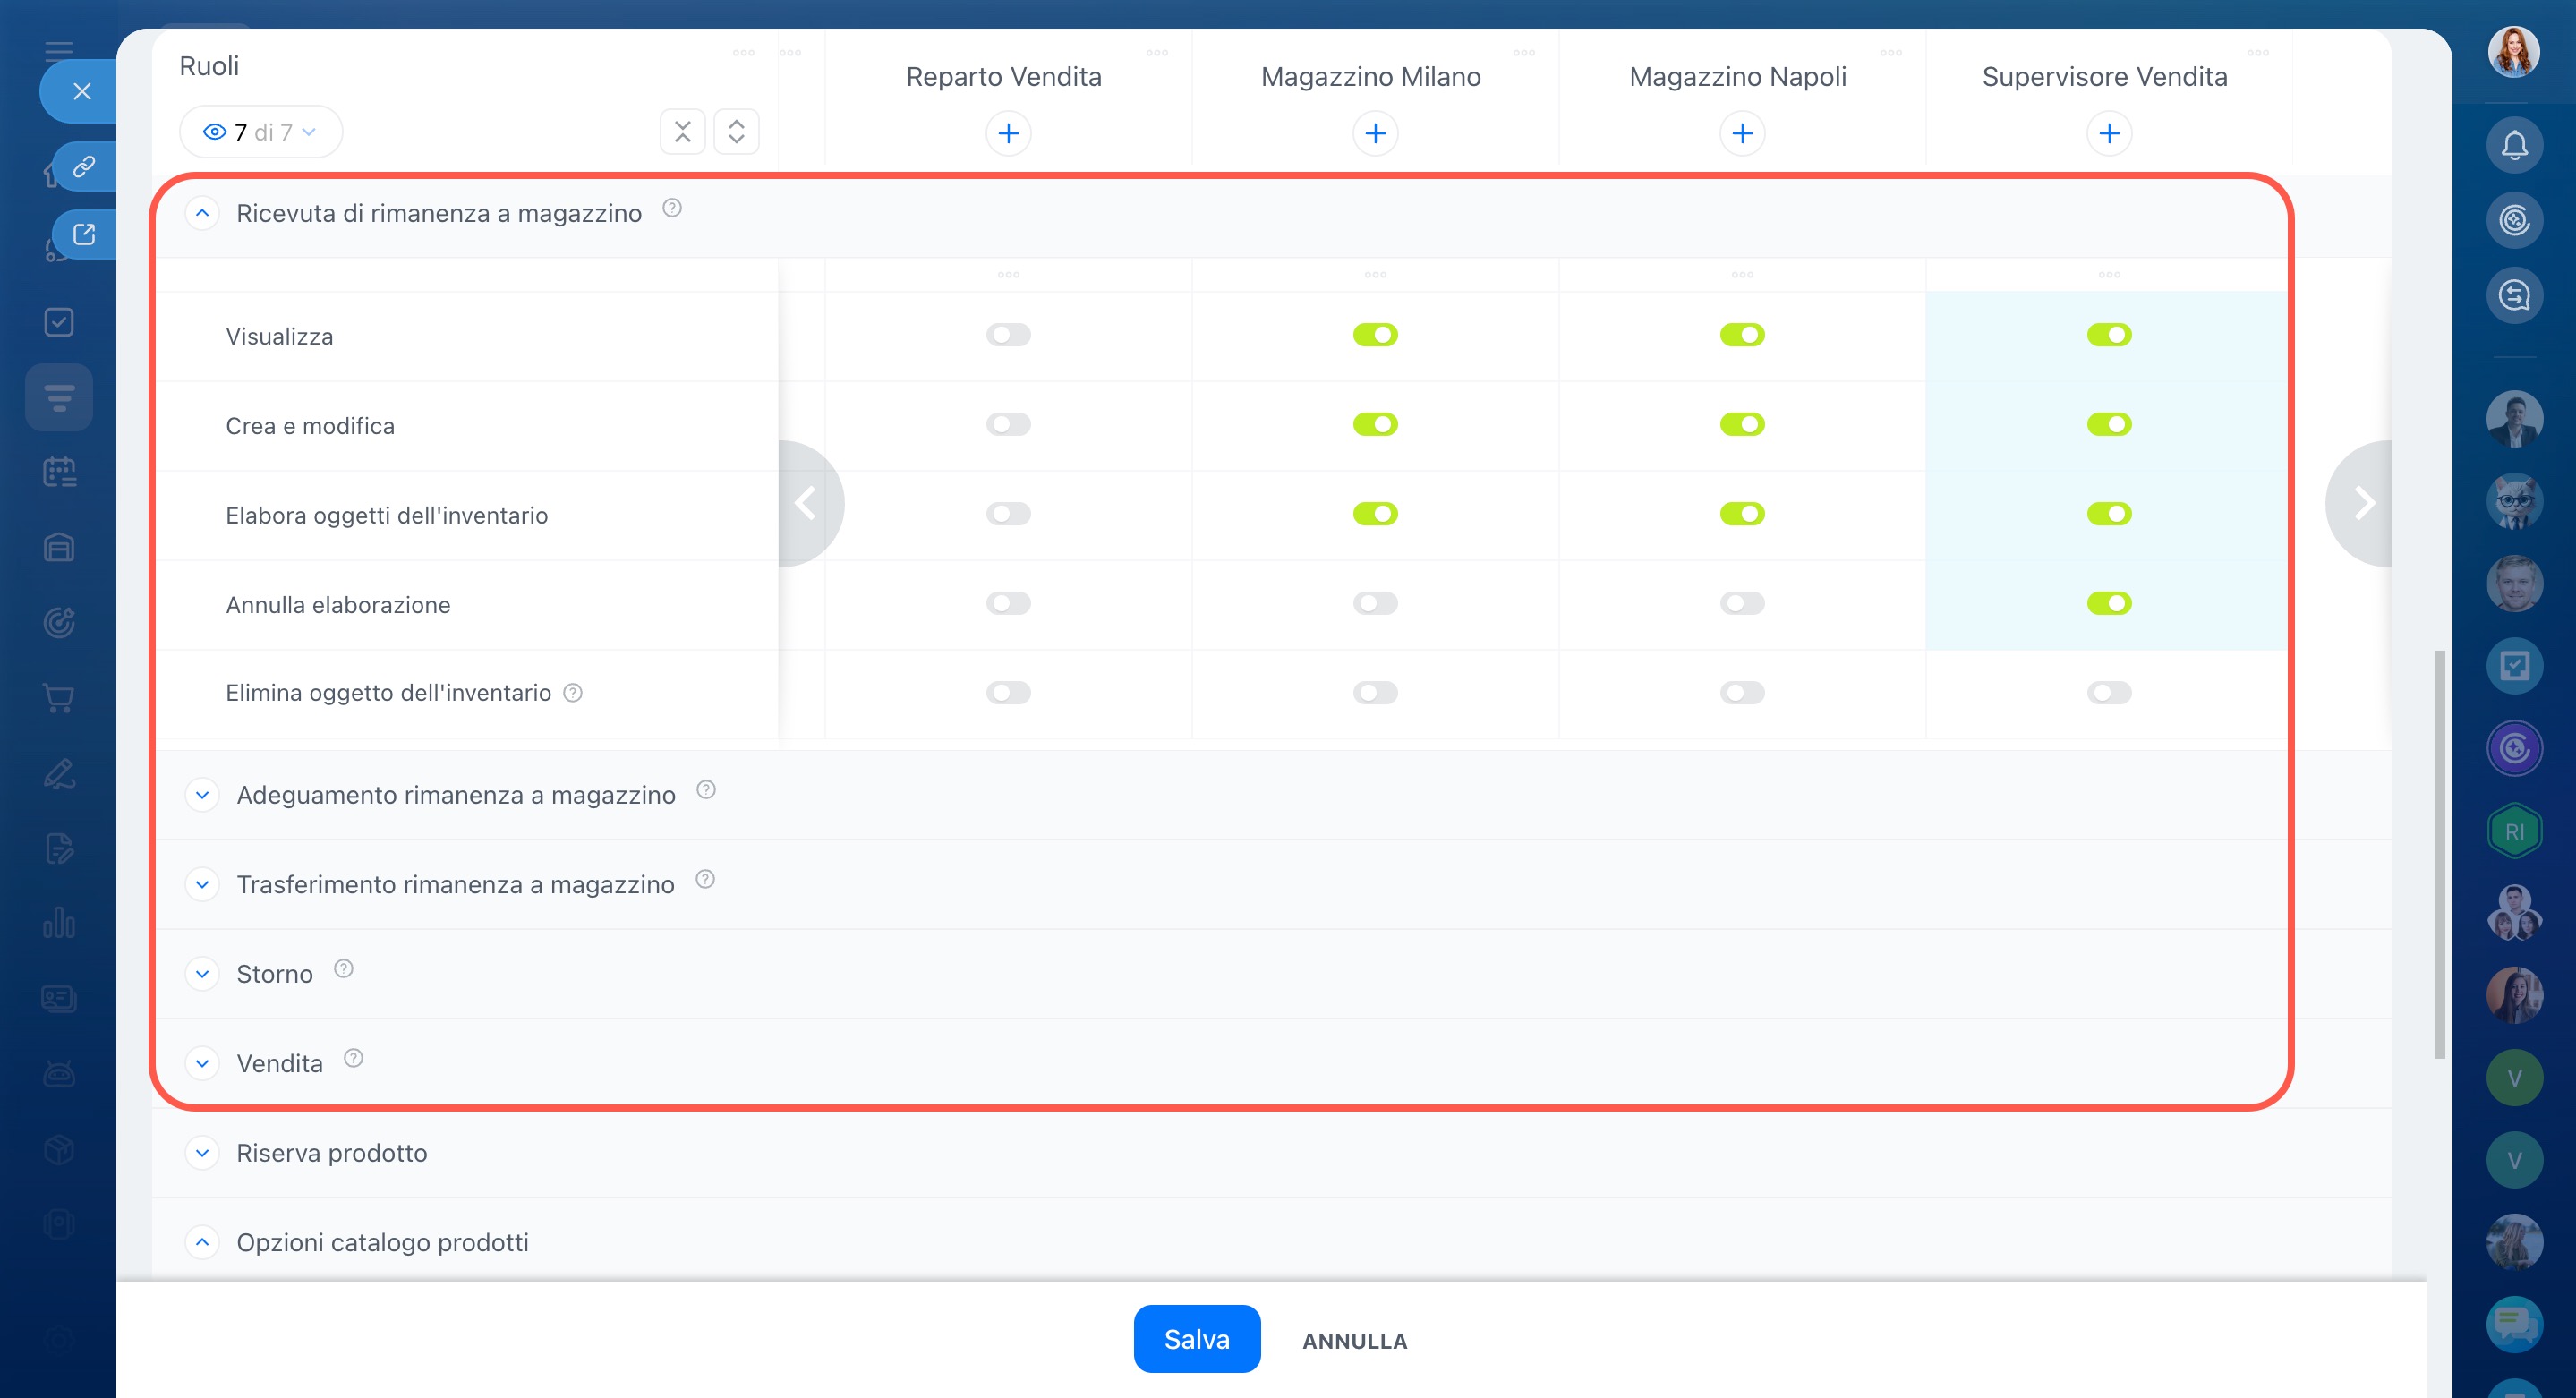The image size is (2576, 1398).
Task: Enable Elimina oggetto for Supervisore Vendita
Action: (2109, 693)
